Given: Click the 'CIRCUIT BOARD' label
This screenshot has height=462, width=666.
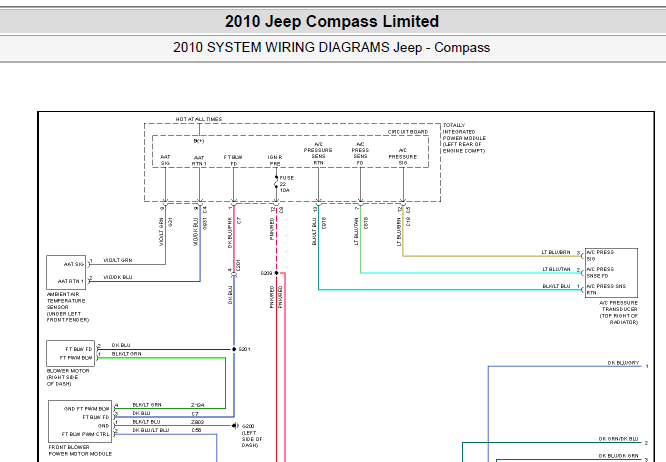Looking at the screenshot, I should tap(408, 132).
